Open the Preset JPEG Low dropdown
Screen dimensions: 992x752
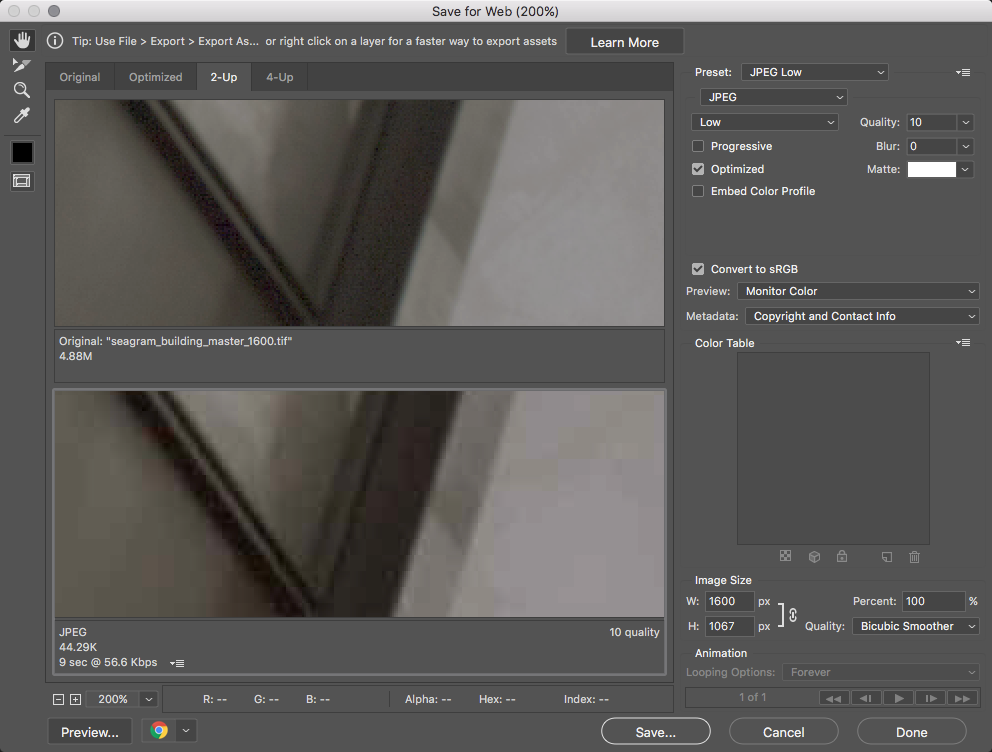(814, 72)
